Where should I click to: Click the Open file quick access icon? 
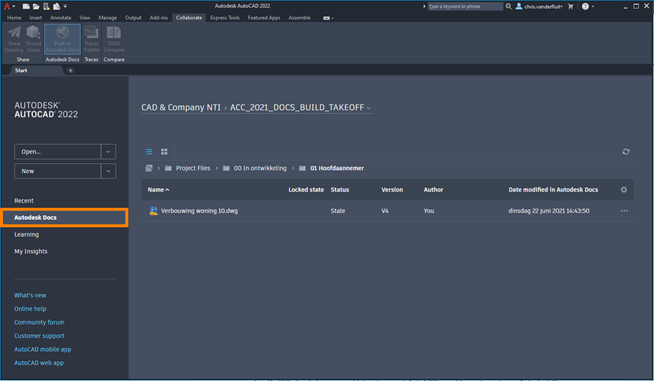[x=36, y=6]
